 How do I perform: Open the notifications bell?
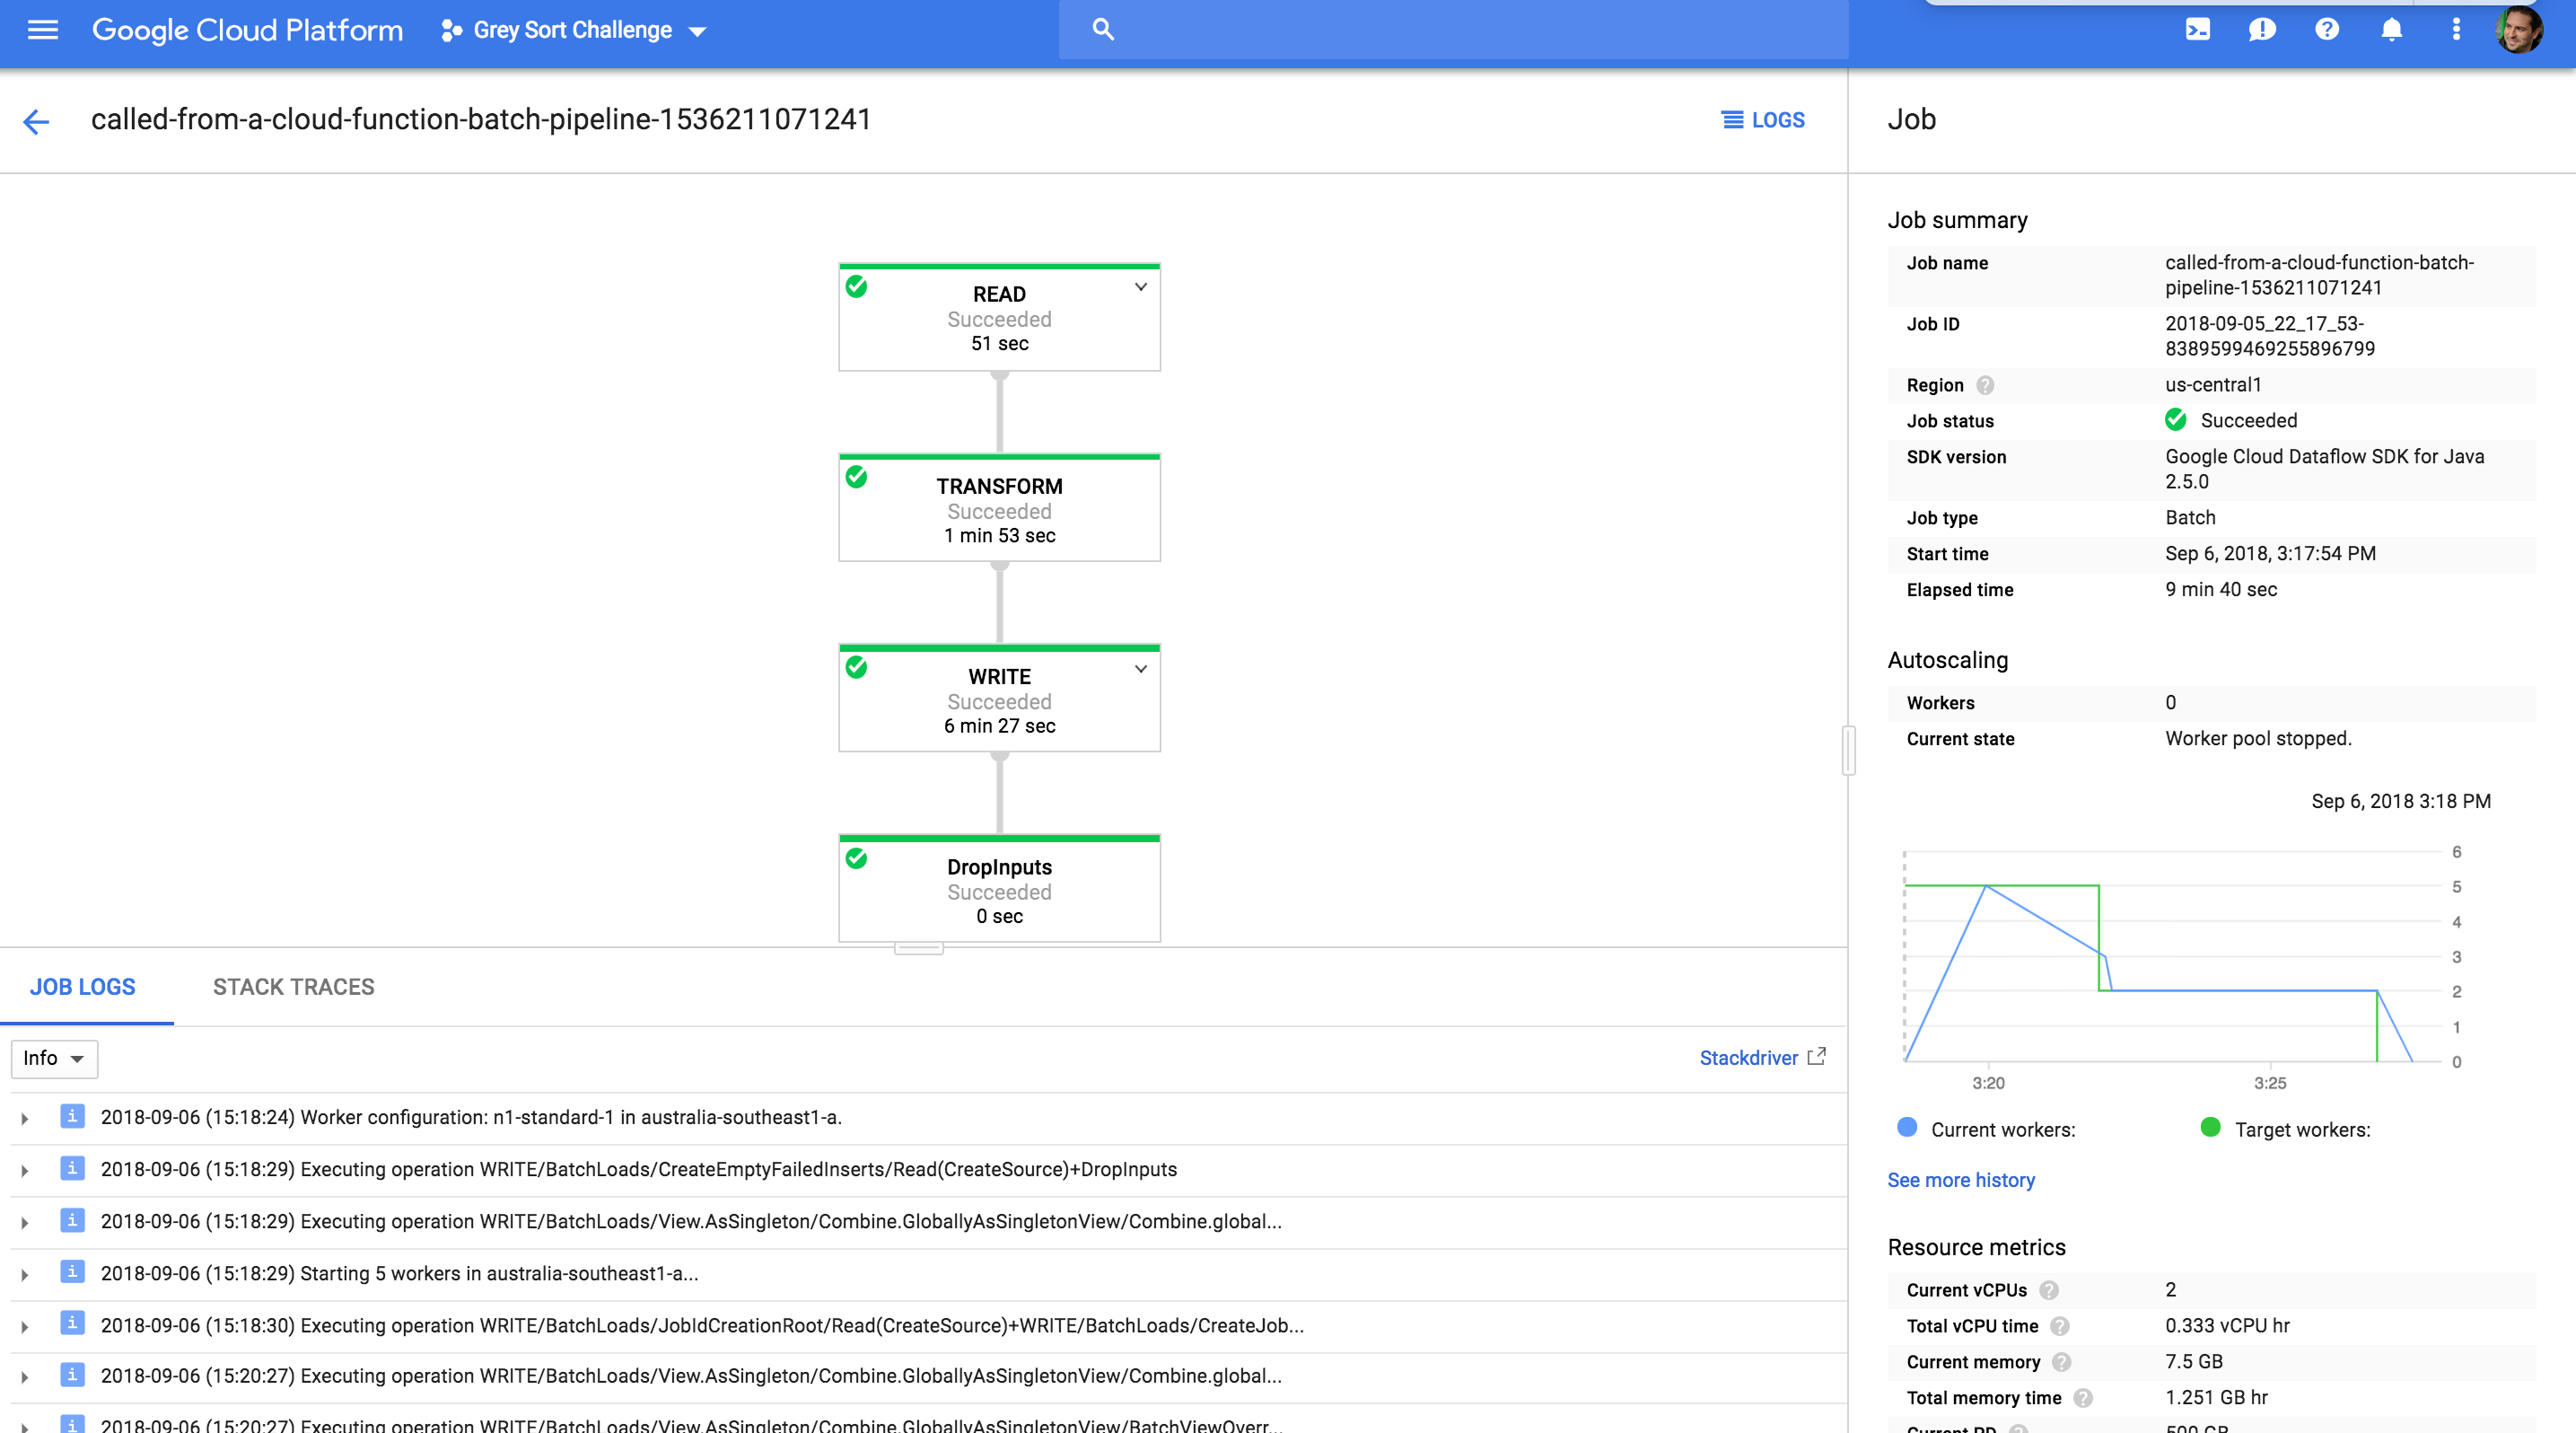click(2390, 30)
